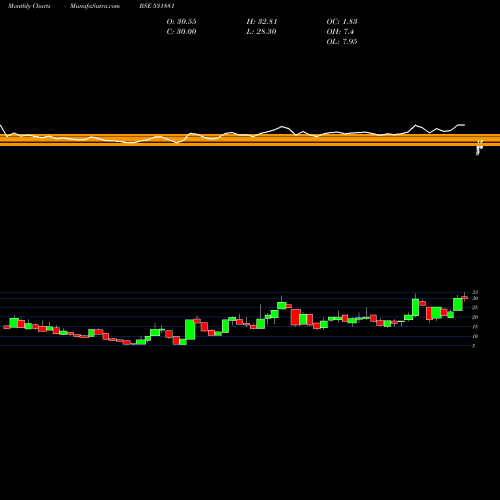Click the 5 price axis label

pyautogui.click(x=474, y=346)
